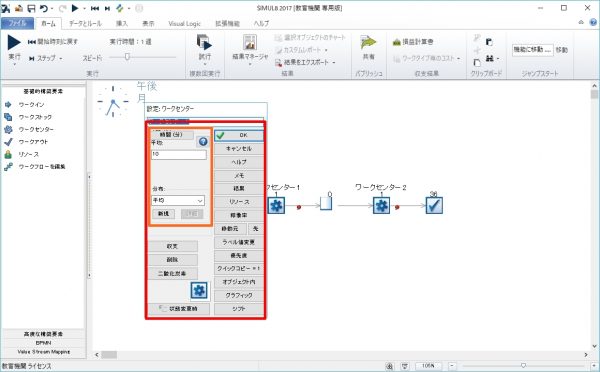The width and height of the screenshot is (600, 372).
Task: Click the blue help icon at top right
Action: [593, 23]
